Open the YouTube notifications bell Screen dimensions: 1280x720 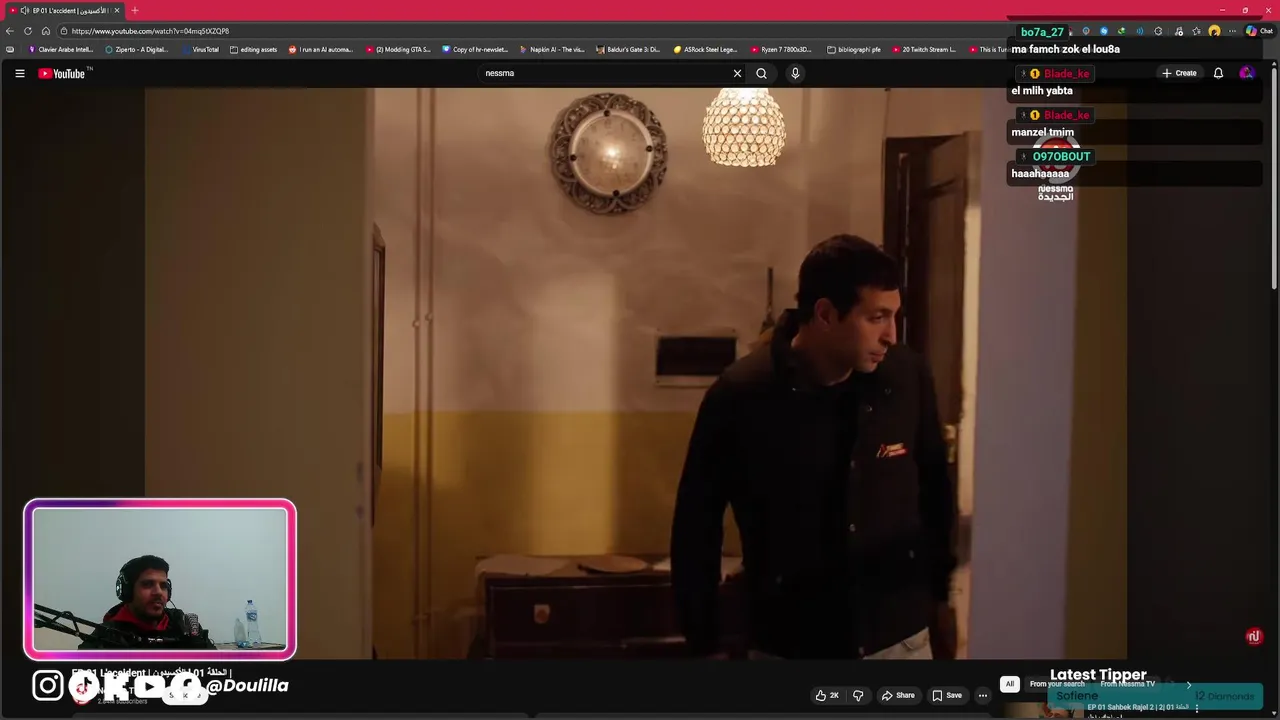point(1218,73)
